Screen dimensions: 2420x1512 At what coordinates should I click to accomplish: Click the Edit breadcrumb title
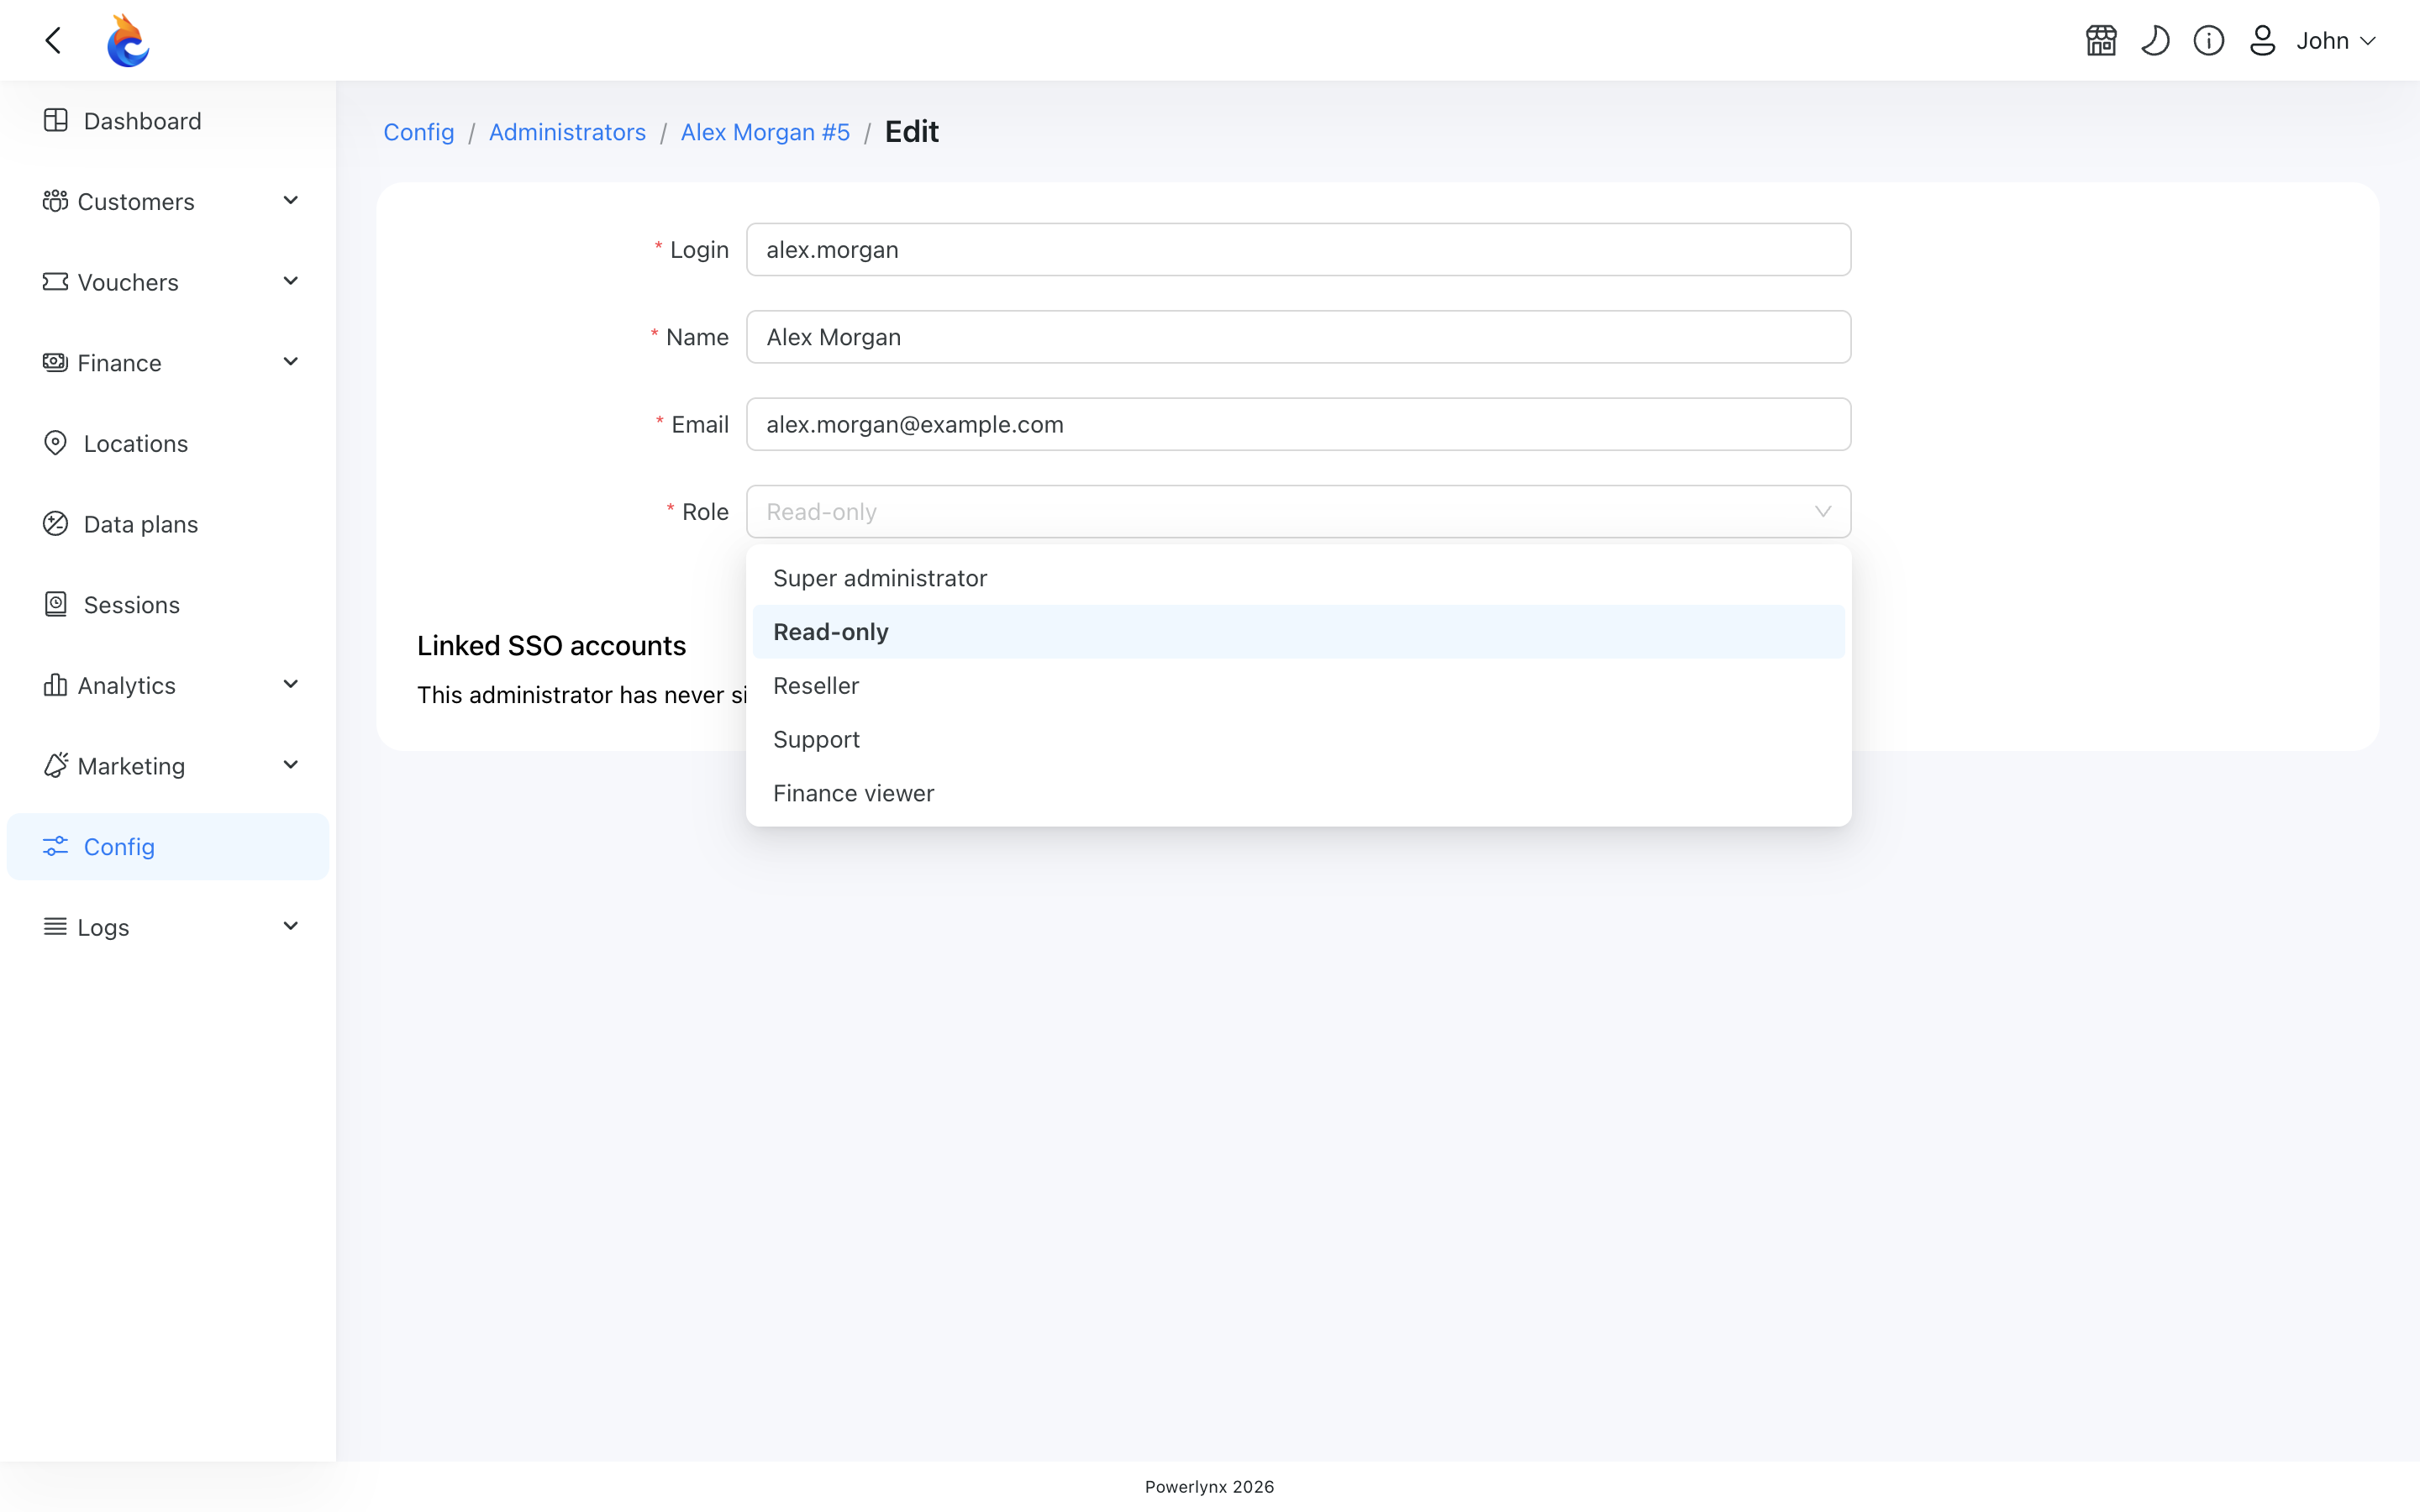pos(911,132)
